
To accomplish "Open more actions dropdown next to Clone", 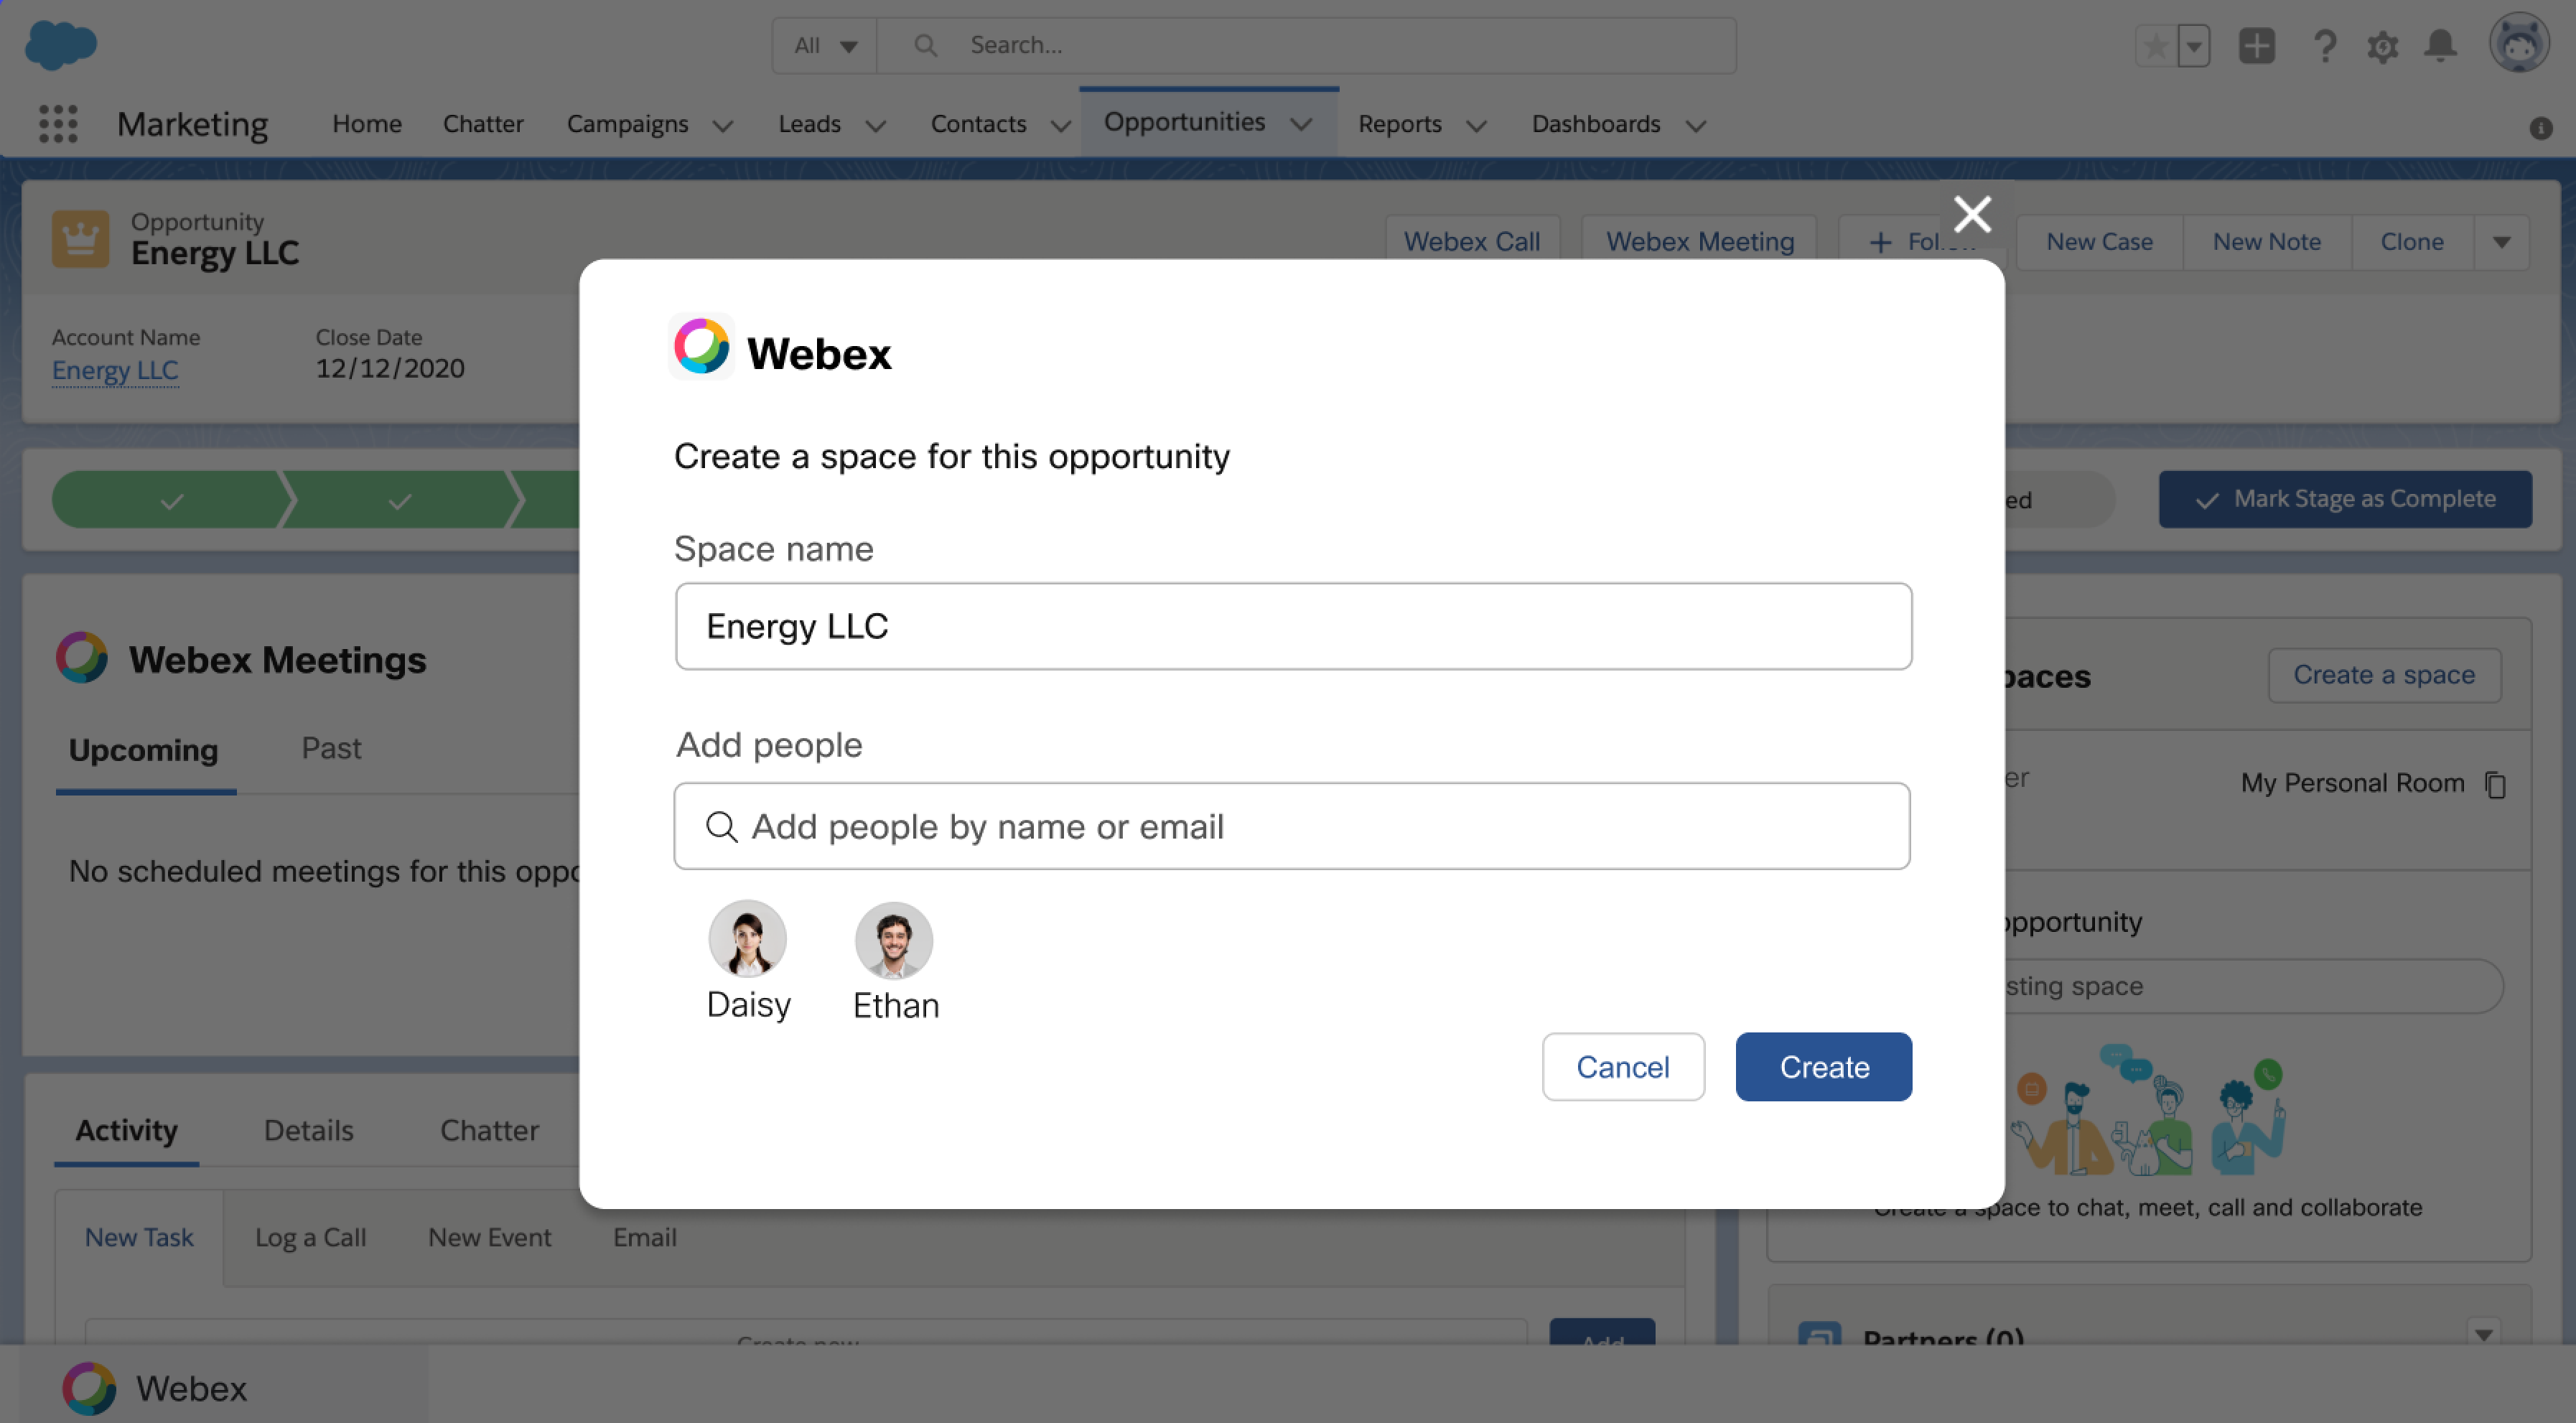I will pyautogui.click(x=2502, y=242).
